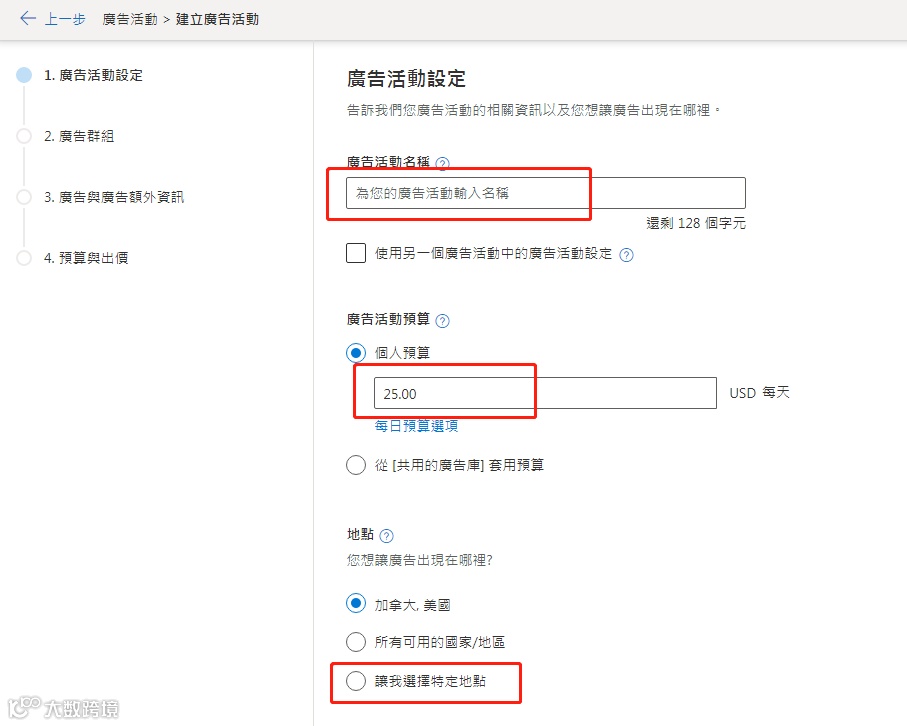
Task: Click step 1 circle indicator in sidebar
Action: click(24, 75)
